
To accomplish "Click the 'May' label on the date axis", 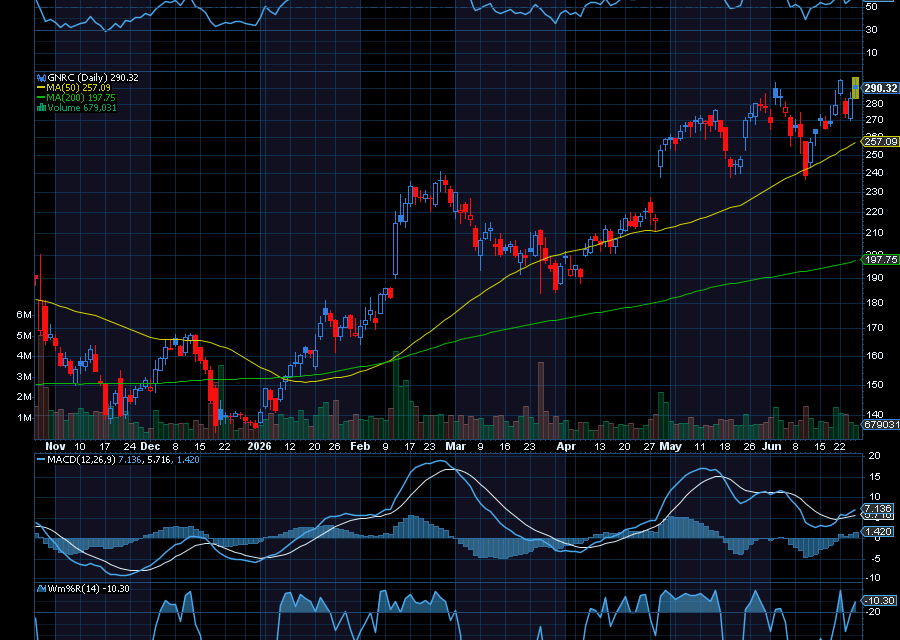I will [670, 447].
